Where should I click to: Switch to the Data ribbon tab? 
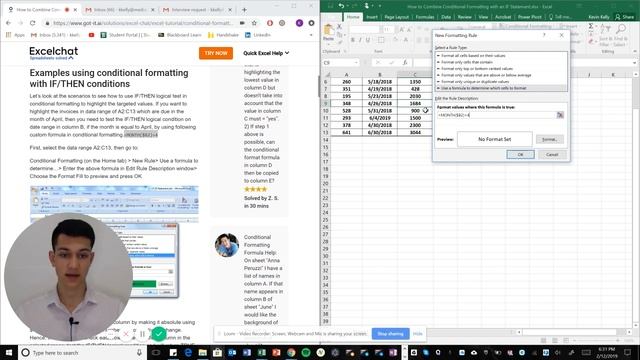point(446,17)
